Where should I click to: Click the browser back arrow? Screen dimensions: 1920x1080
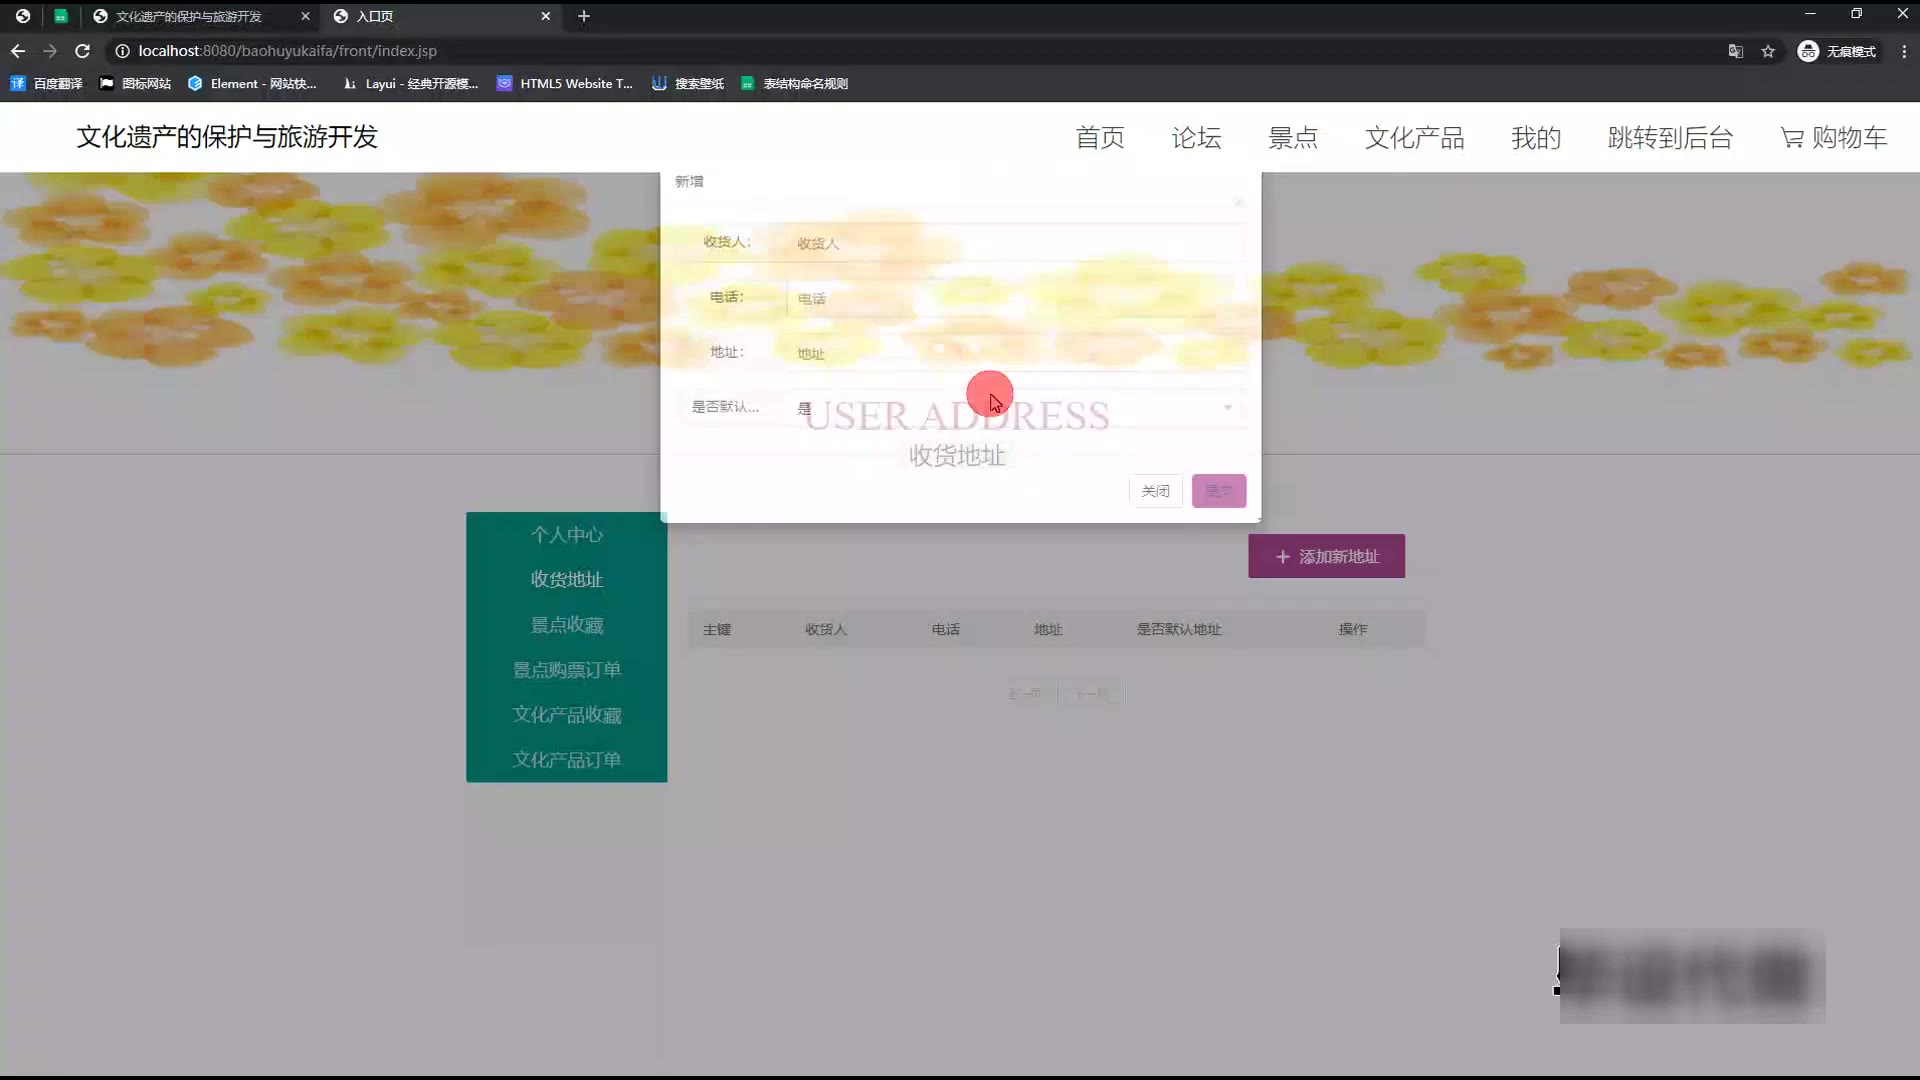[18, 51]
